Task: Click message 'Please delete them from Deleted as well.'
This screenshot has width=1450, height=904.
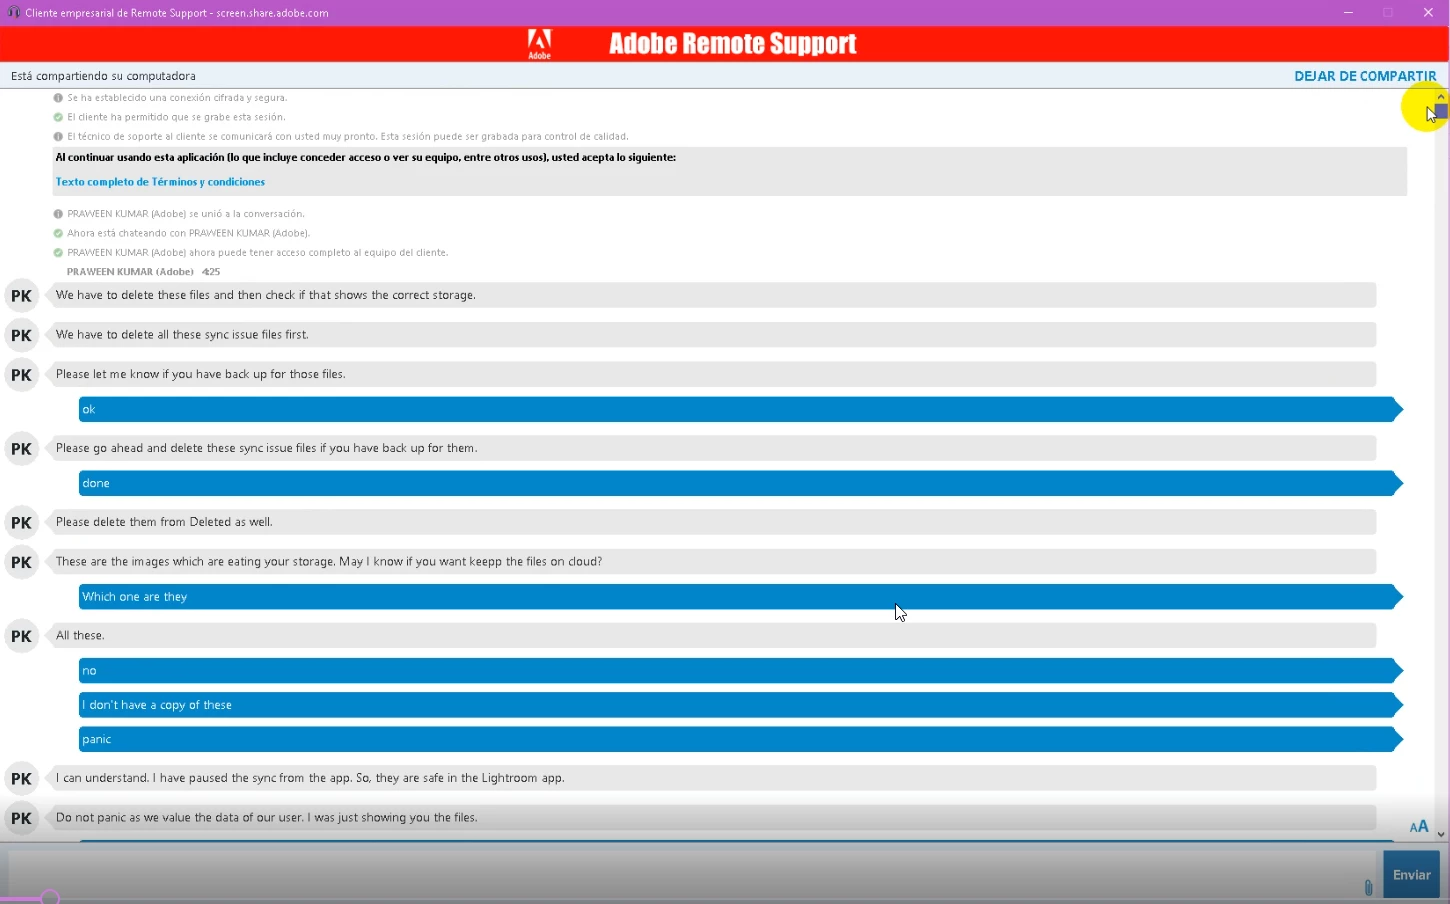Action: click(712, 522)
